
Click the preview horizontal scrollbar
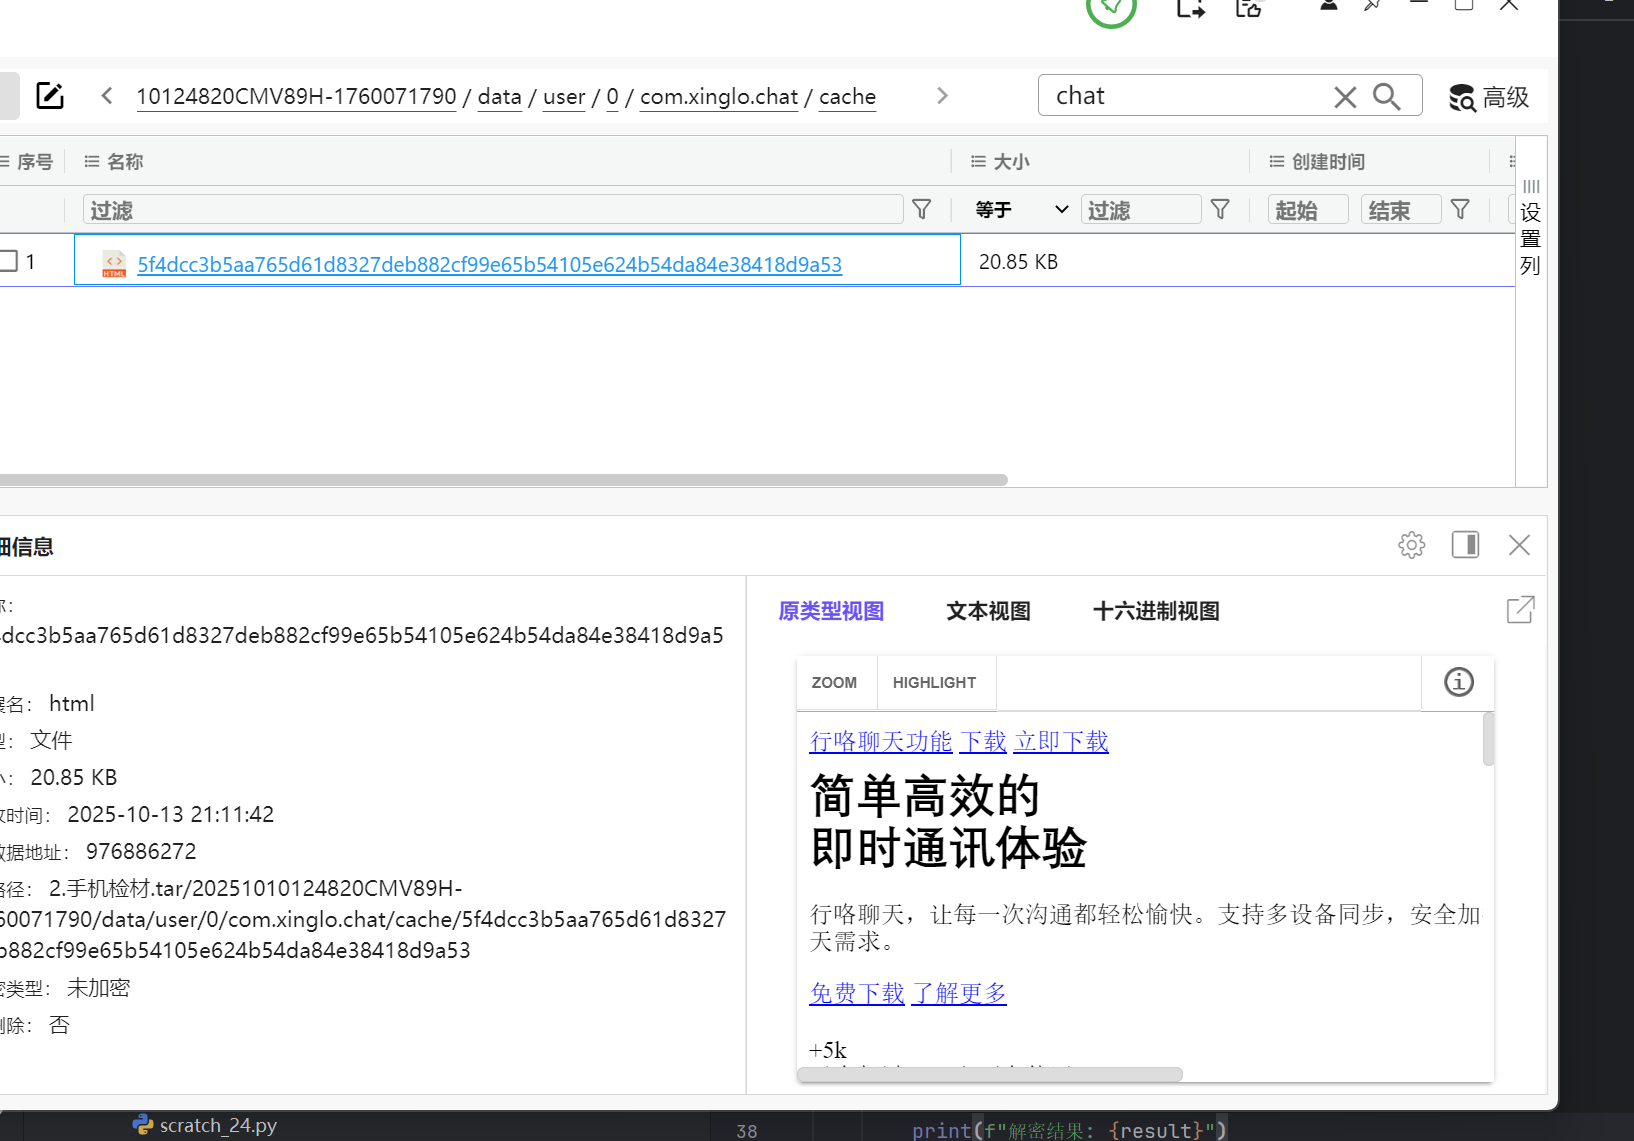coord(990,1074)
